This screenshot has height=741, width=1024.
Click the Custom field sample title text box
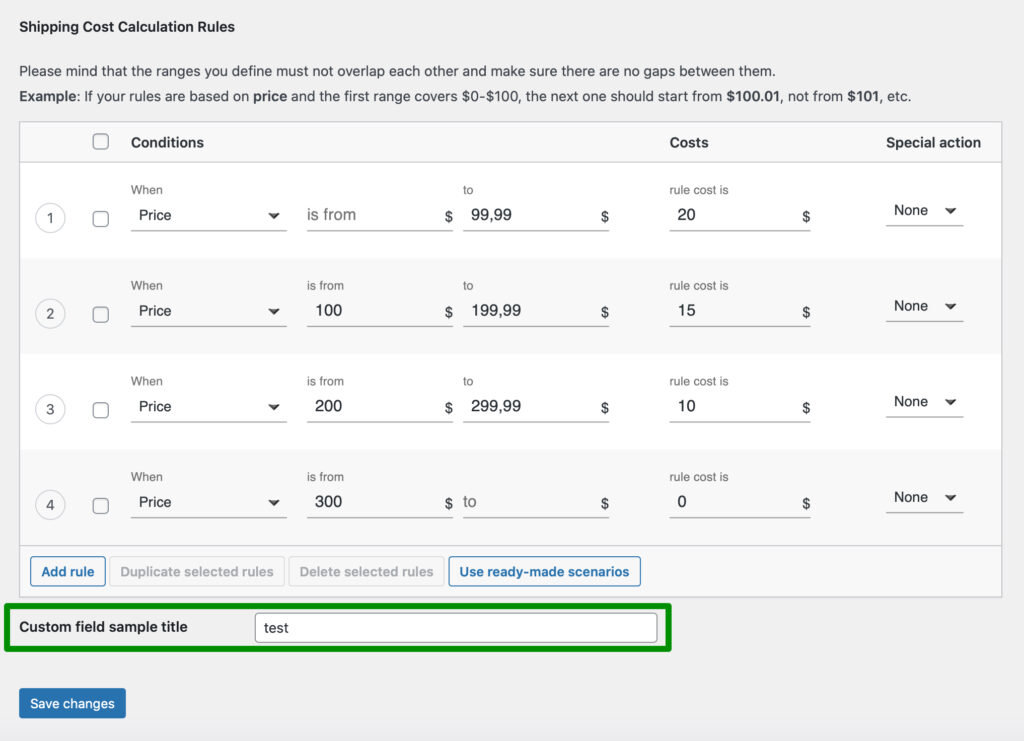coord(457,627)
